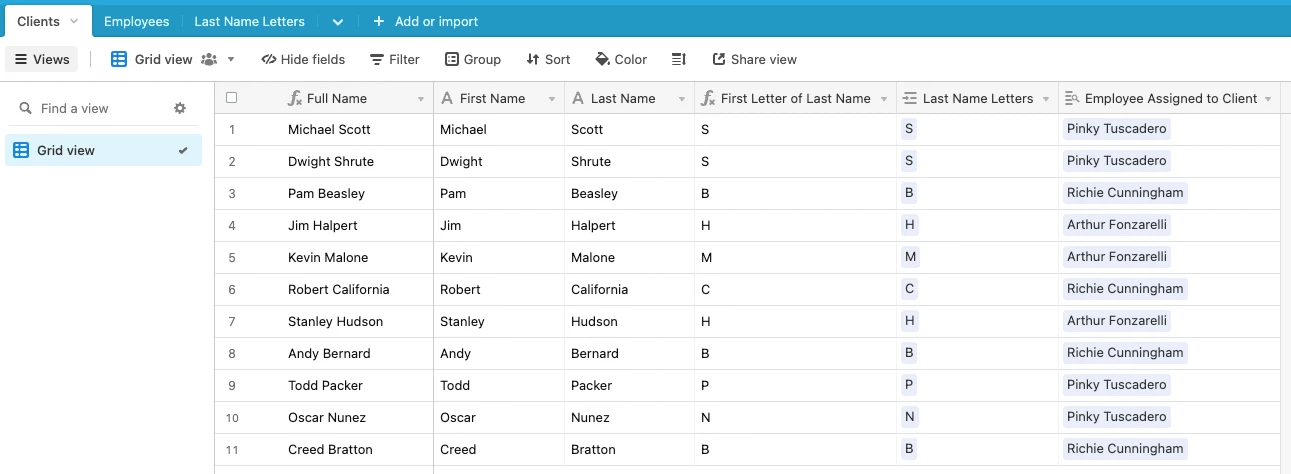Click the Sort arrows icon
Image resolution: width=1291 pixels, height=474 pixels.
[x=533, y=59]
